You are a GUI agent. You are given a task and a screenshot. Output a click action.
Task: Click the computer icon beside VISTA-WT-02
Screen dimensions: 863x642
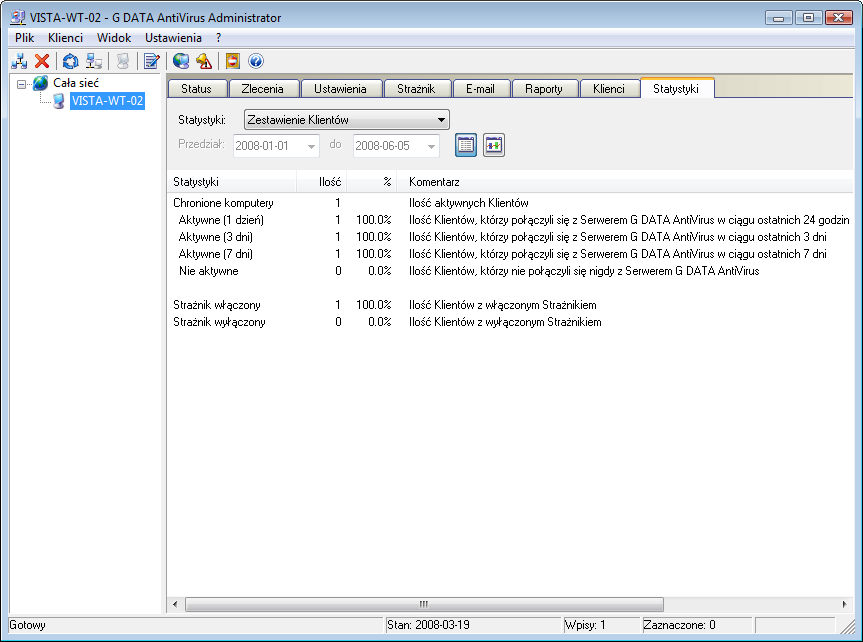coord(59,101)
